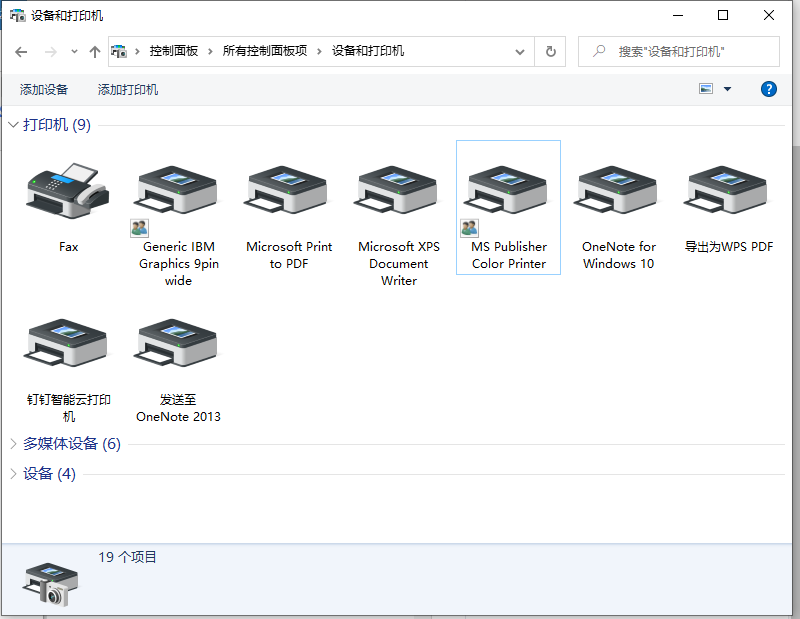Expand the 多媒体设备 (6) group
The image size is (800, 619).
click(x=14, y=443)
